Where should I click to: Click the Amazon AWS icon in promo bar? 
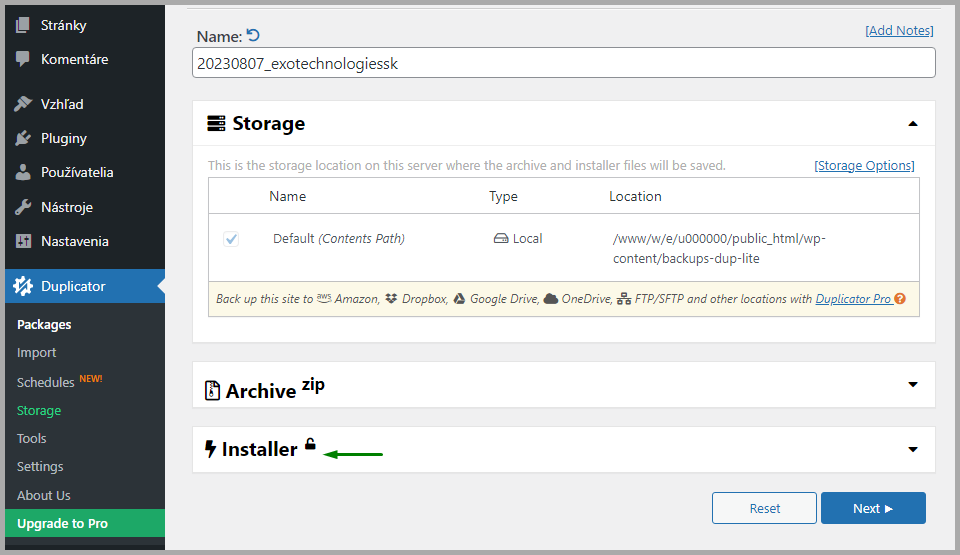[x=324, y=298]
